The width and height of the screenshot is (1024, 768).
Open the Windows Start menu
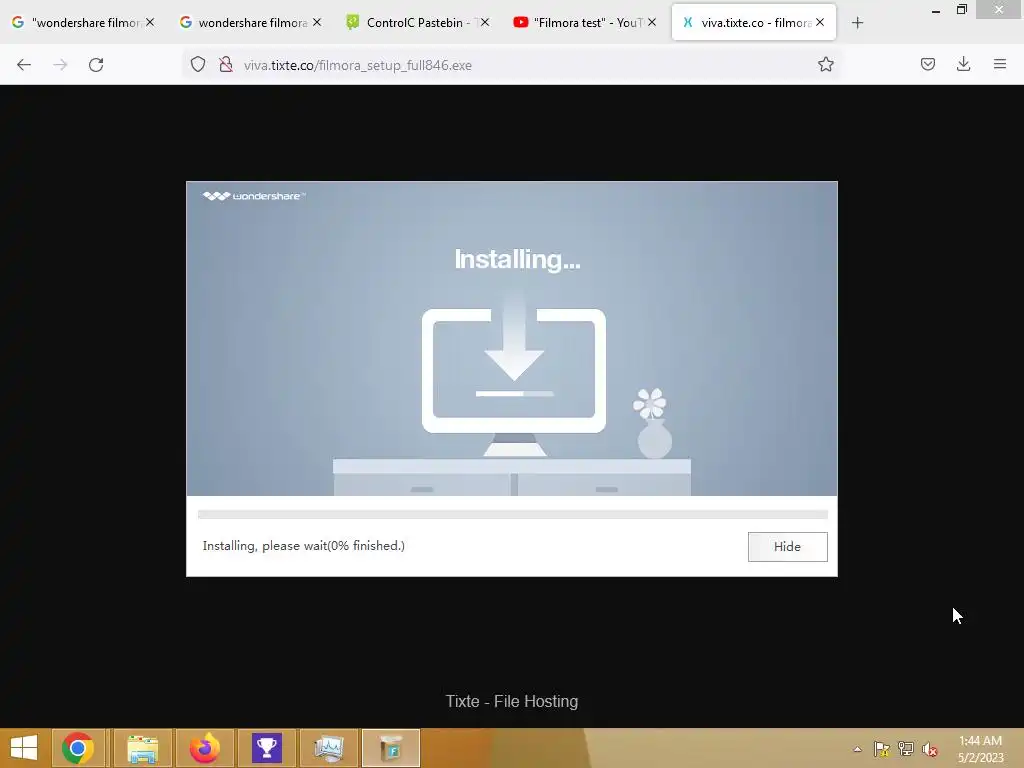pyautogui.click(x=24, y=748)
